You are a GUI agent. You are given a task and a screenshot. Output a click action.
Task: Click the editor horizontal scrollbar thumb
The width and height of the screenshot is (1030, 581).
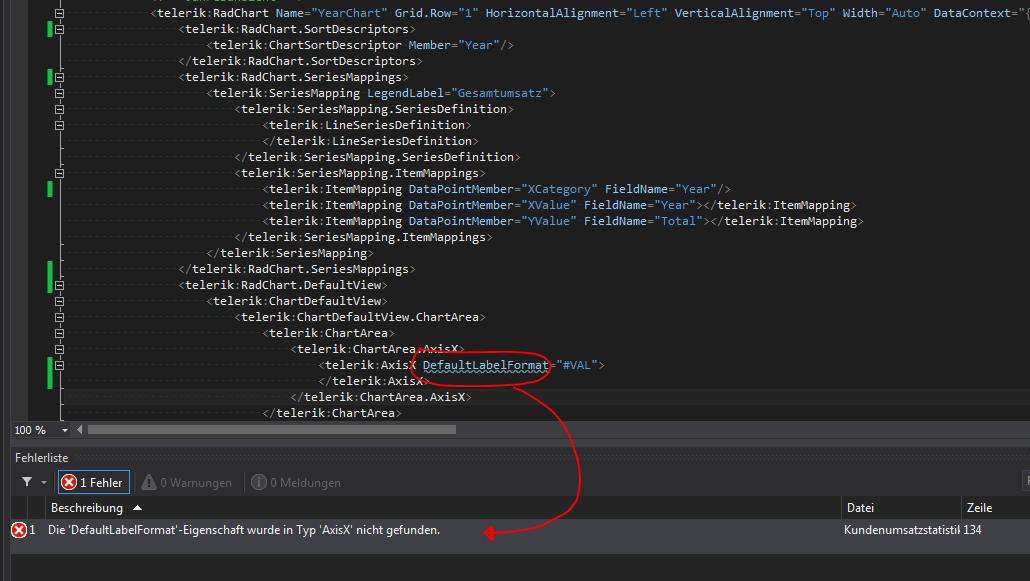tap(271, 430)
